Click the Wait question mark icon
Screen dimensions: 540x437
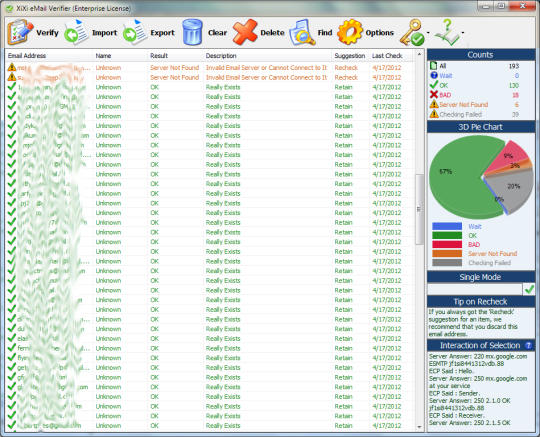[x=434, y=75]
